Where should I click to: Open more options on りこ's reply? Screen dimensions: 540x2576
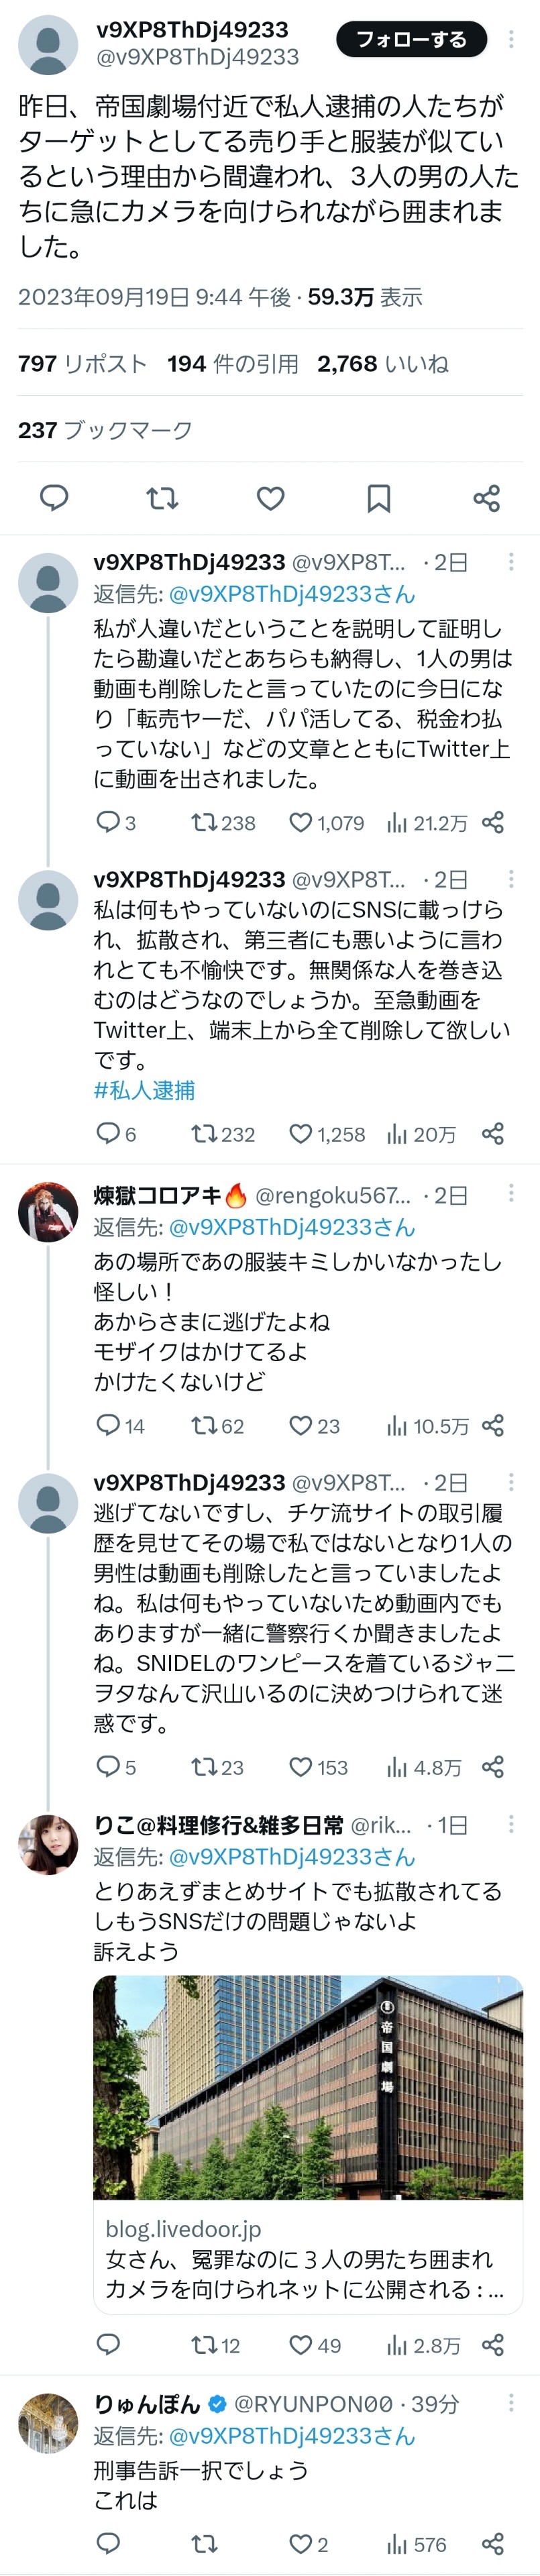pyautogui.click(x=511, y=1824)
